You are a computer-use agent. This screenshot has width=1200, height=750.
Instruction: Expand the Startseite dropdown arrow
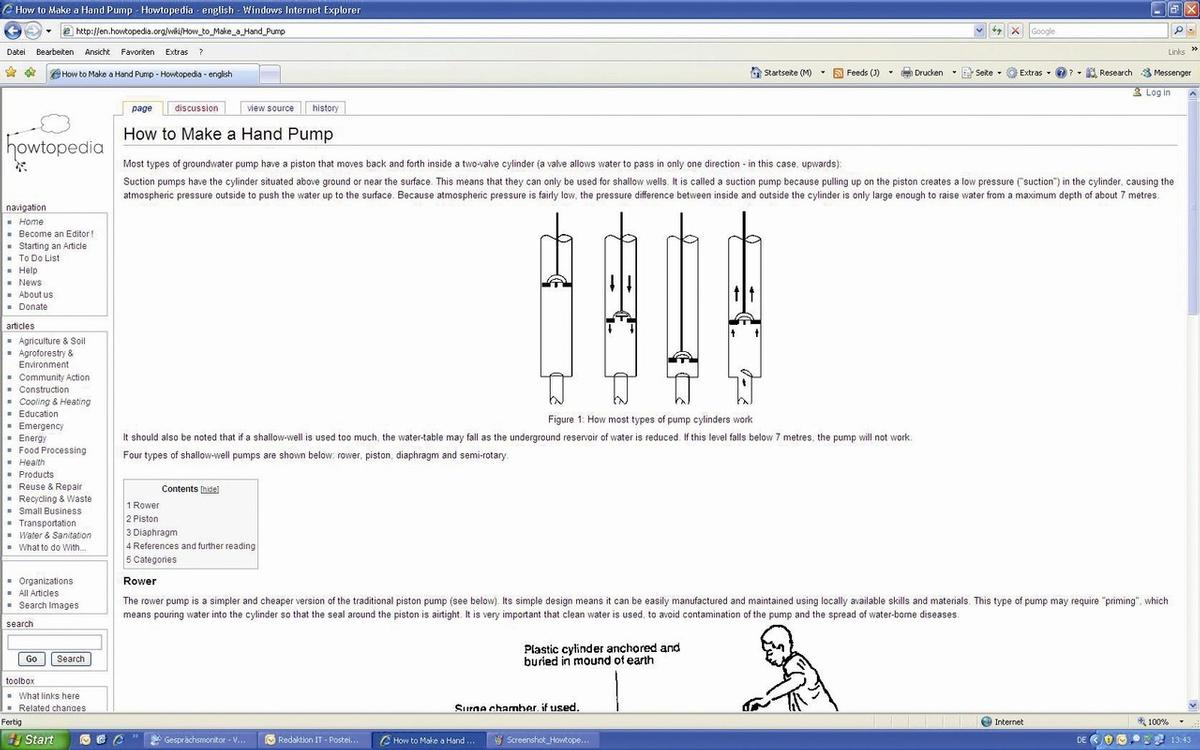tap(823, 72)
